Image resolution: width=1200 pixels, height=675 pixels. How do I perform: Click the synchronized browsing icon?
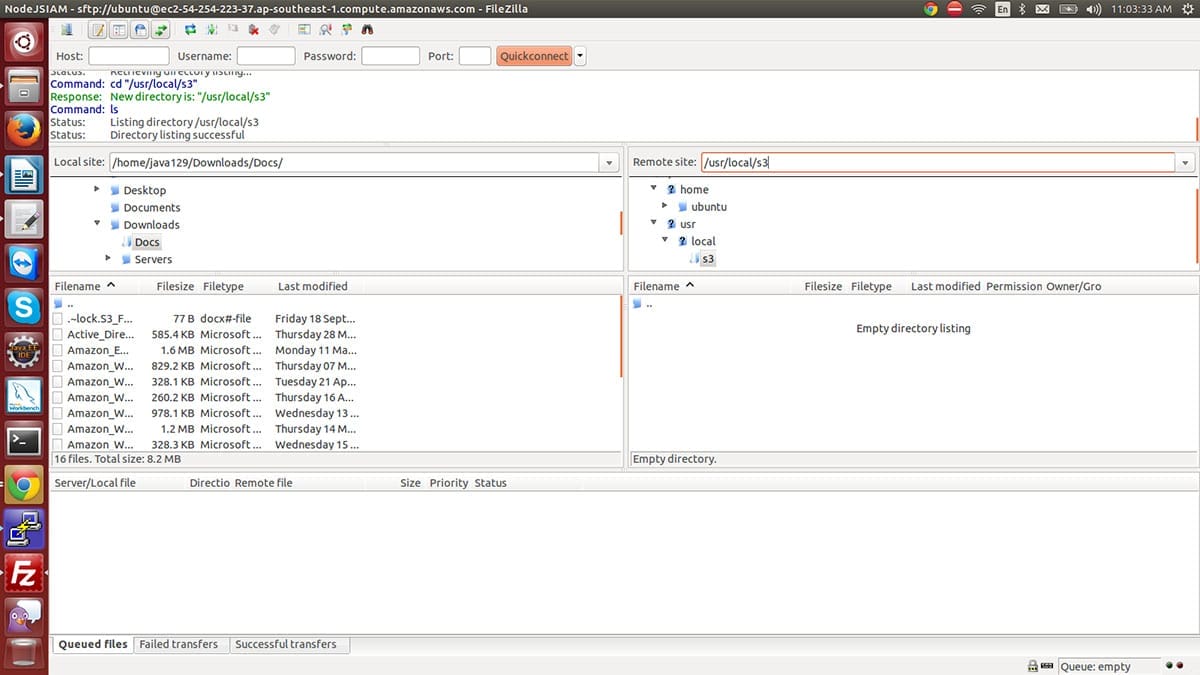tap(347, 30)
